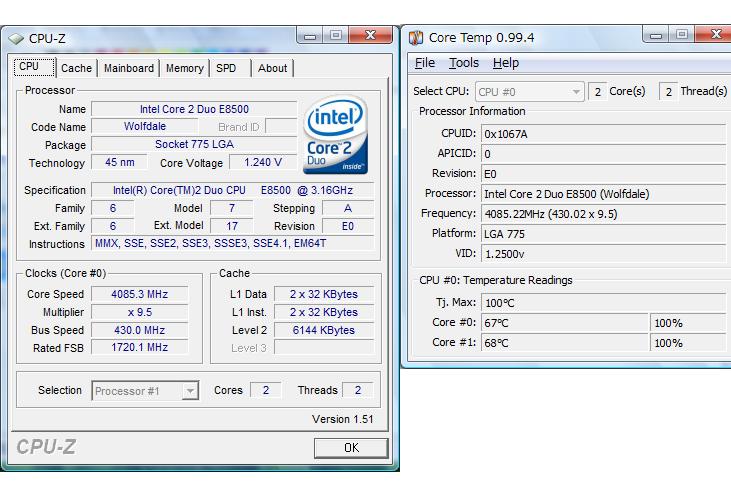Click the CPUID field '0x1067A'
Screen dimensions: 731x498
click(604, 134)
